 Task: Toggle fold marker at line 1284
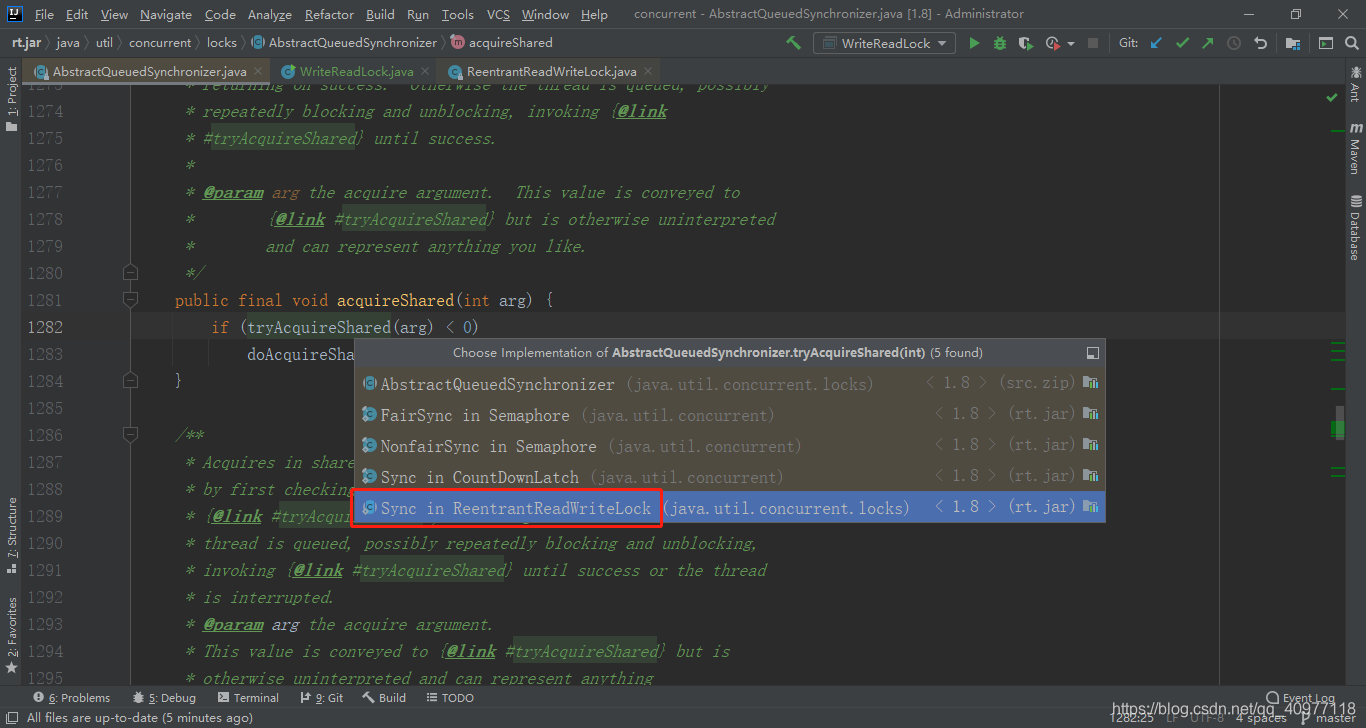tap(129, 380)
